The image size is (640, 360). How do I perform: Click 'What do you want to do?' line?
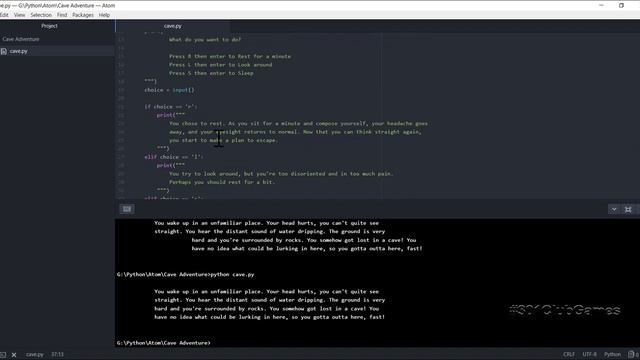pyautogui.click(x=204, y=40)
